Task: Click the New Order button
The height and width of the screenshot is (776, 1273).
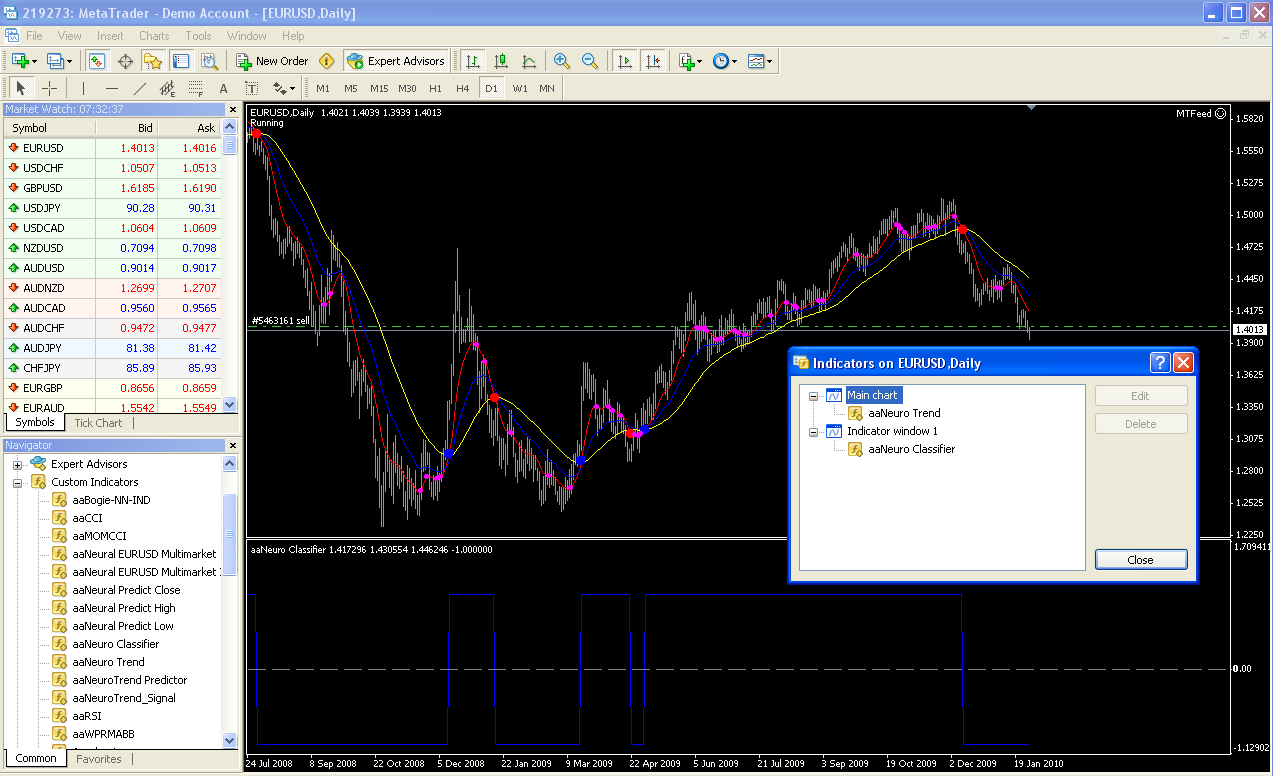Action: (272, 61)
